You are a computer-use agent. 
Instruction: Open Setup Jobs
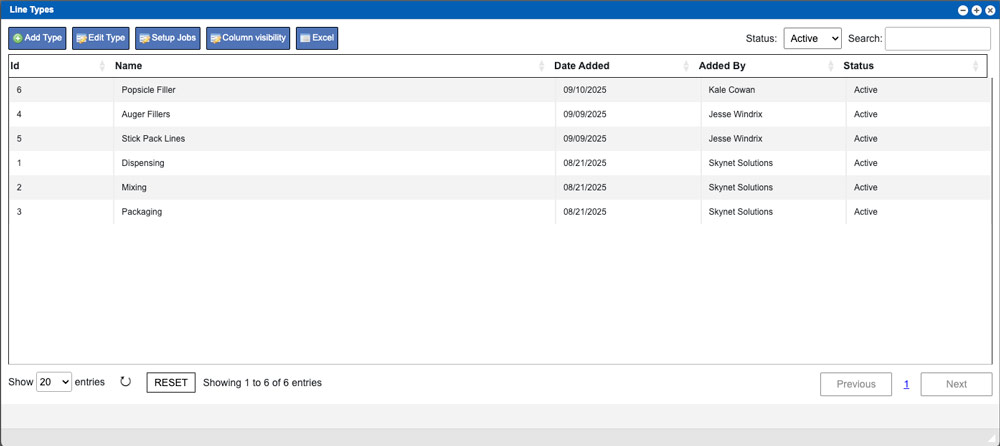168,38
